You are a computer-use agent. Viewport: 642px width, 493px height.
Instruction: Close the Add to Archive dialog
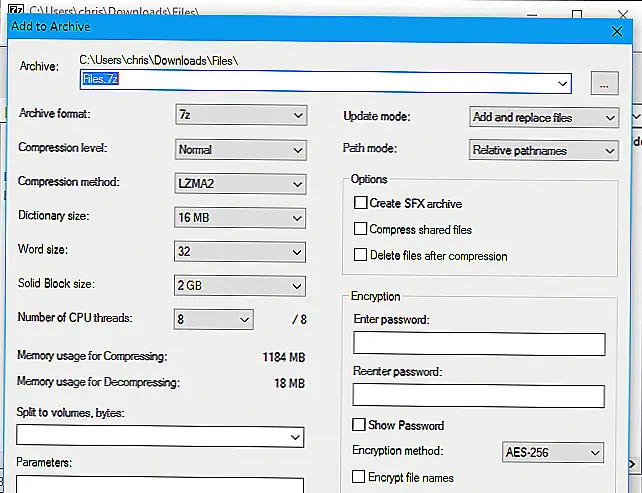pyautogui.click(x=616, y=30)
